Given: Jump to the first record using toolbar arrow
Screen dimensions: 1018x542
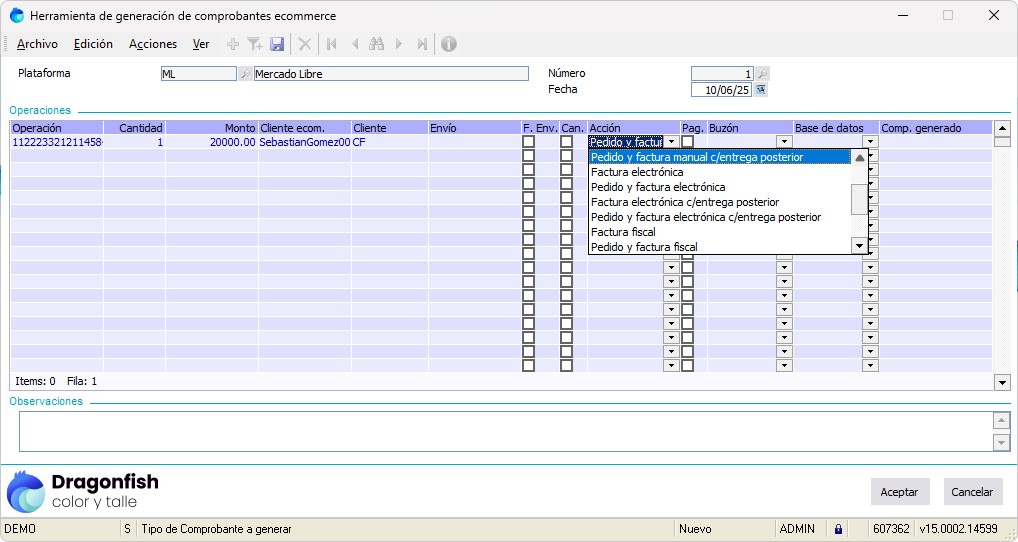Looking at the screenshot, I should point(331,44).
